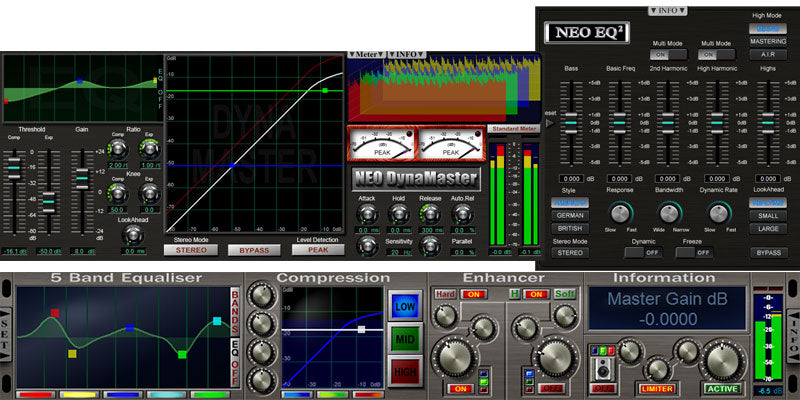Toggle the Freeze OFF switch in NEO EQ
This screenshot has width=800, height=400.
(694, 252)
